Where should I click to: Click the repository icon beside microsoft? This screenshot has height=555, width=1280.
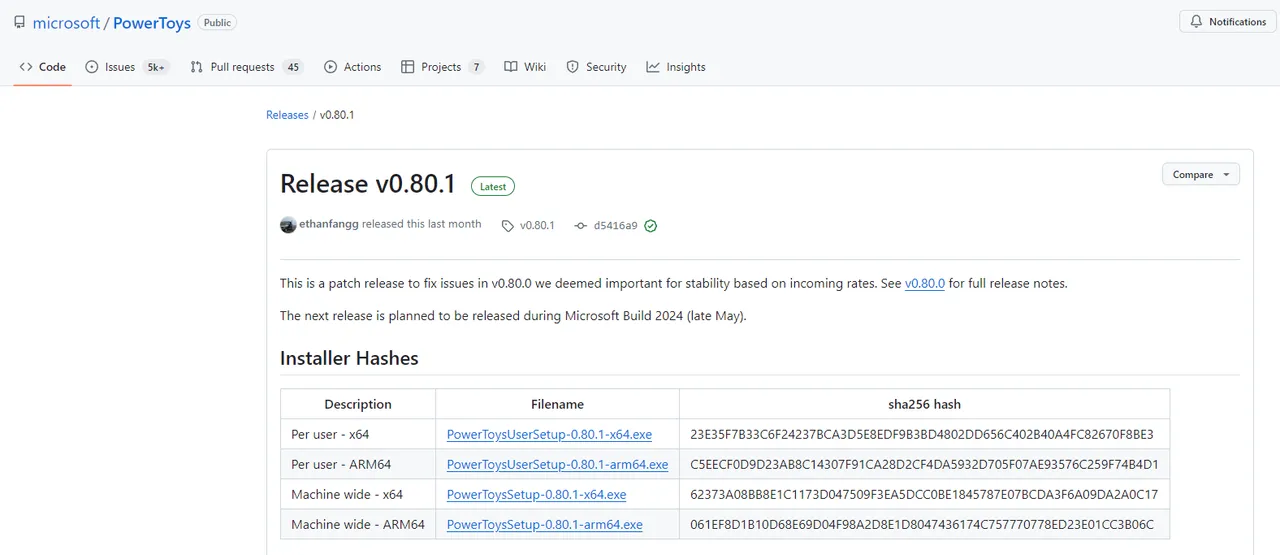click(x=20, y=22)
